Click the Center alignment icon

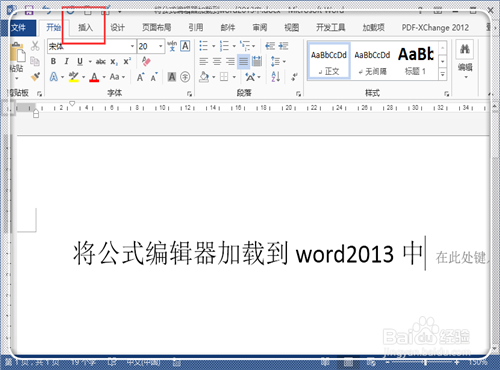[217, 62]
